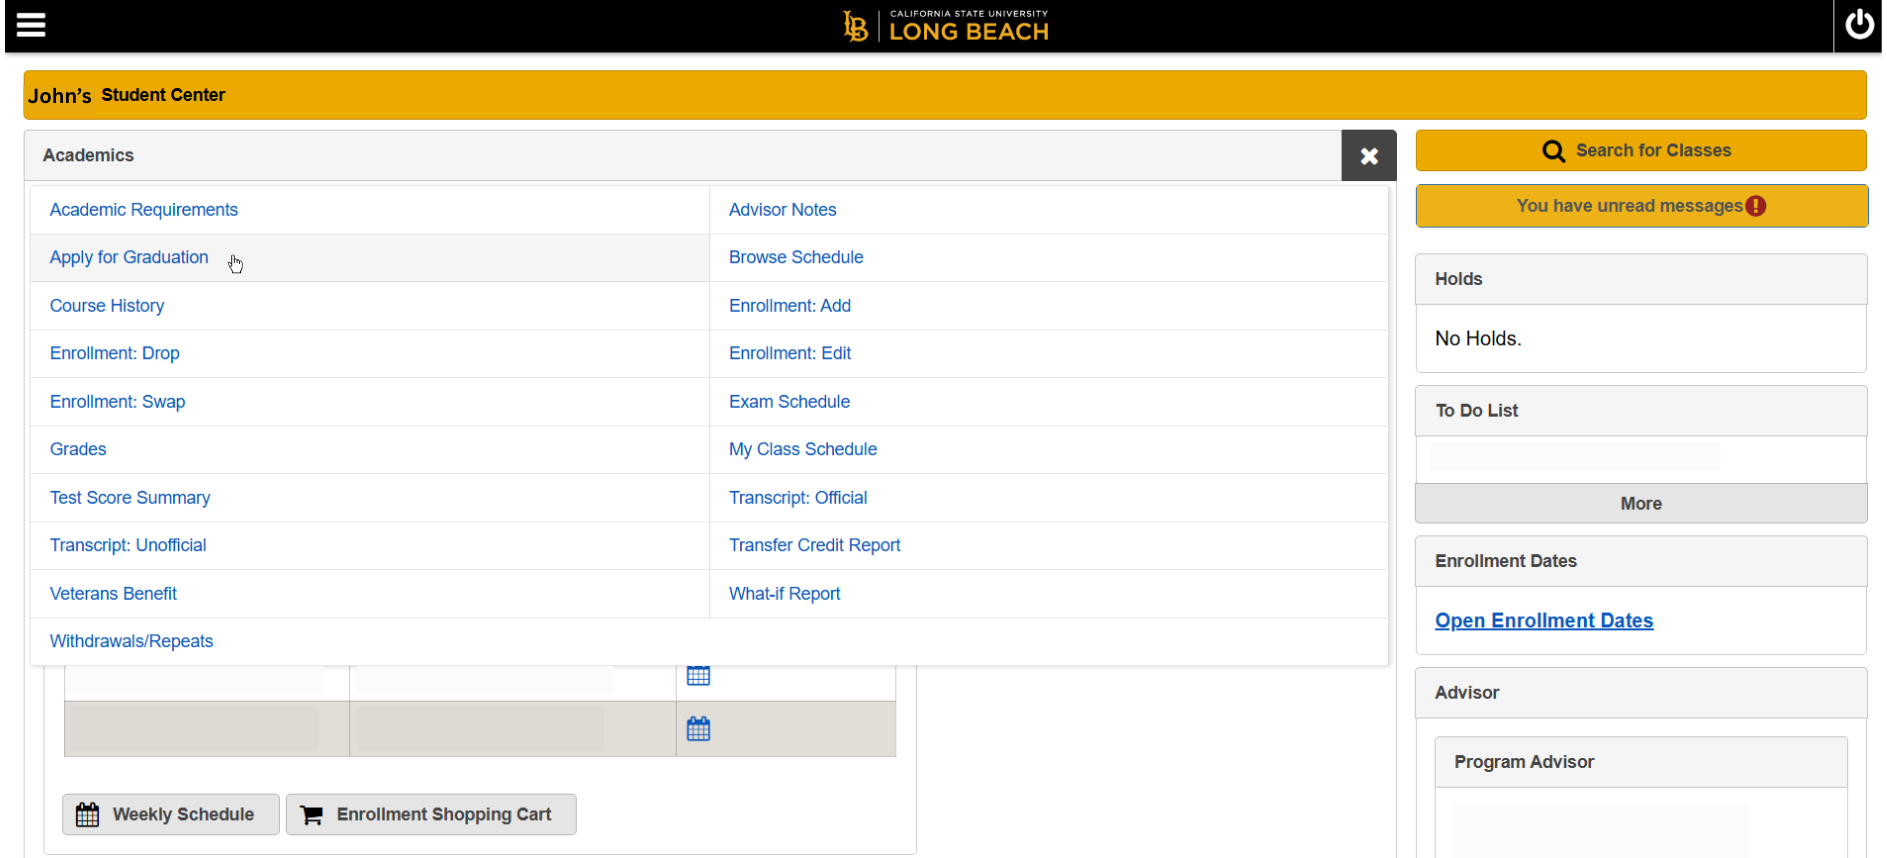Open Withdrawals/Repeats menu item
1887x858 pixels.
pos(131,641)
